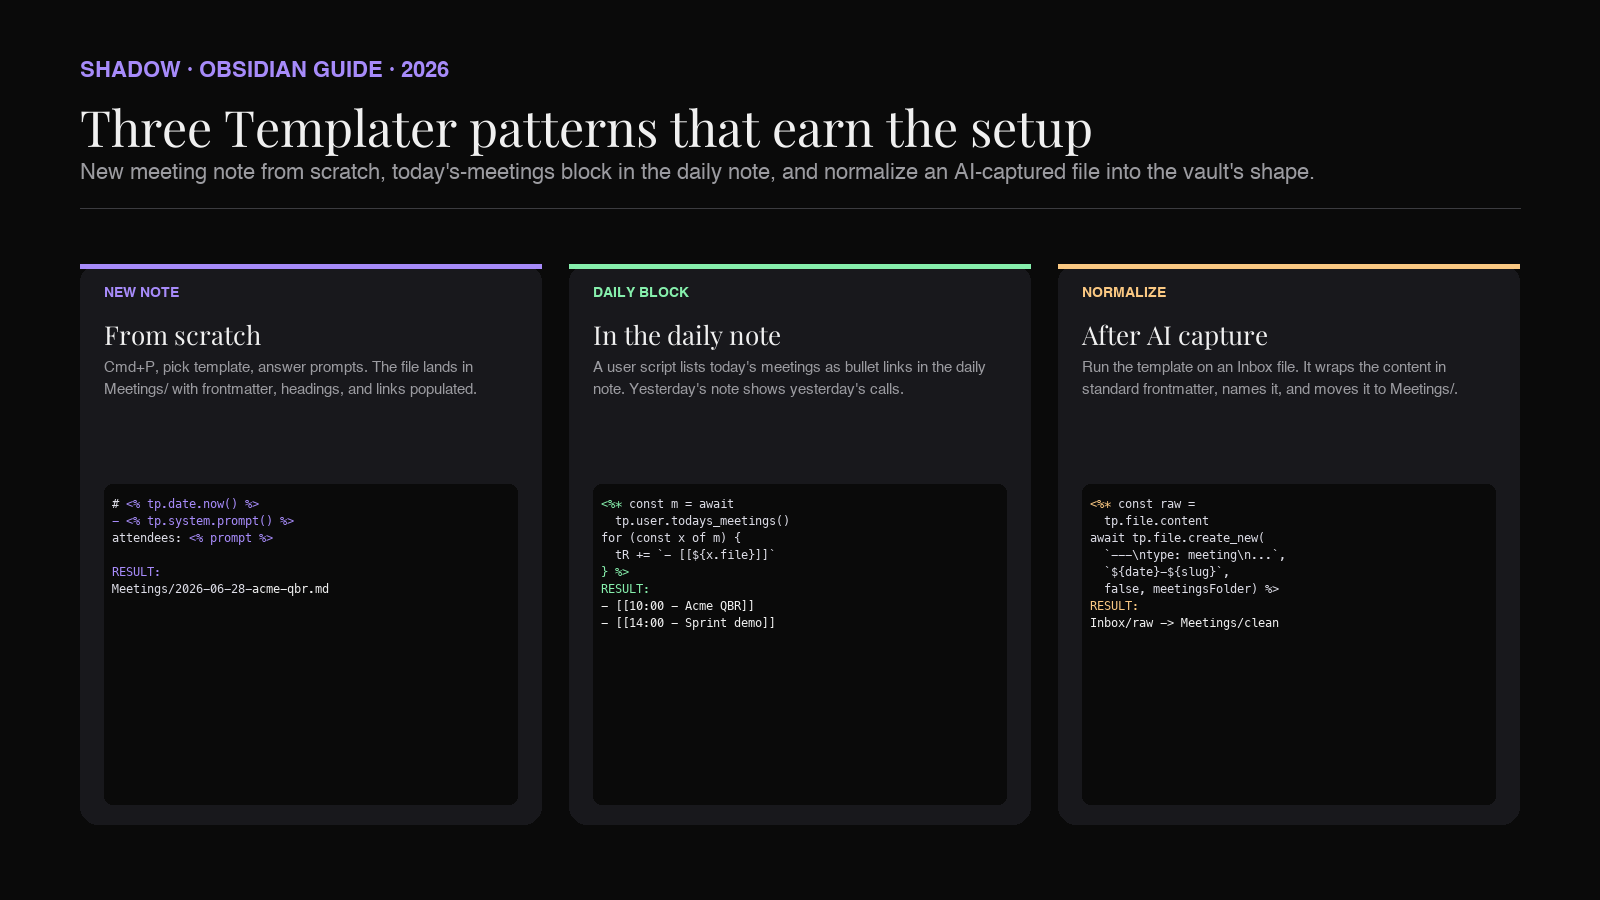The image size is (1600, 900).
Task: Click the '<%* const raw =' code line
Action: pos(1143,504)
